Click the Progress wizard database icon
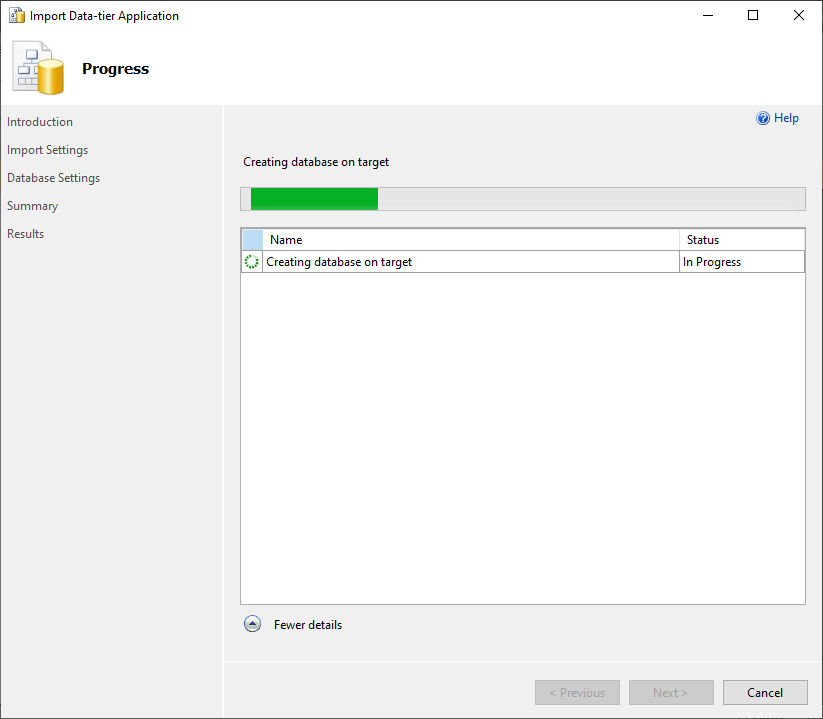 (x=37, y=68)
